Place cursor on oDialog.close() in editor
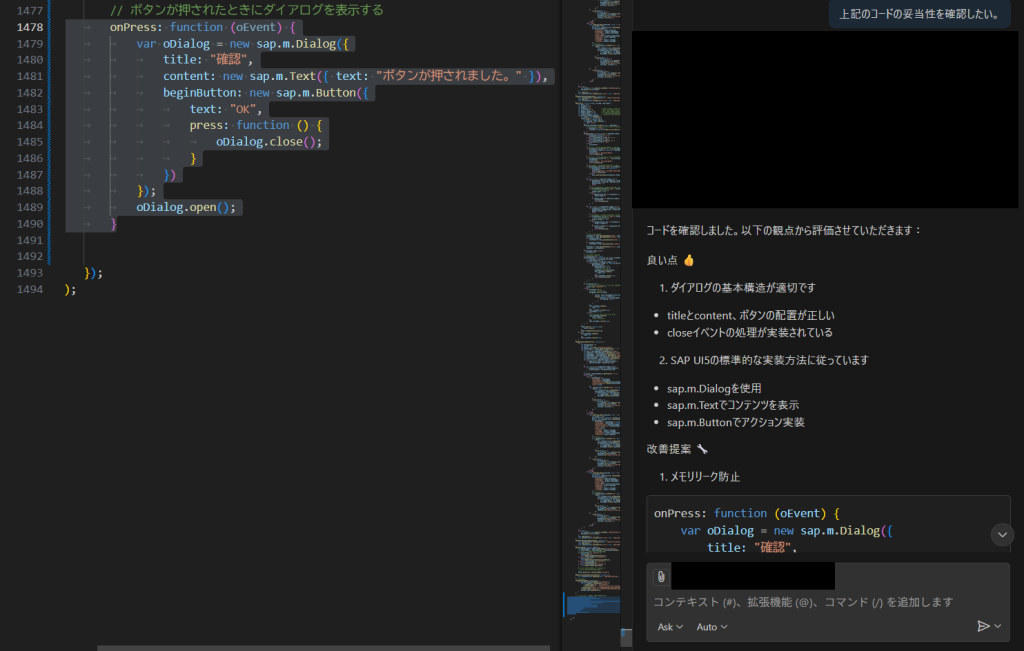The width and height of the screenshot is (1024, 651). click(268, 142)
